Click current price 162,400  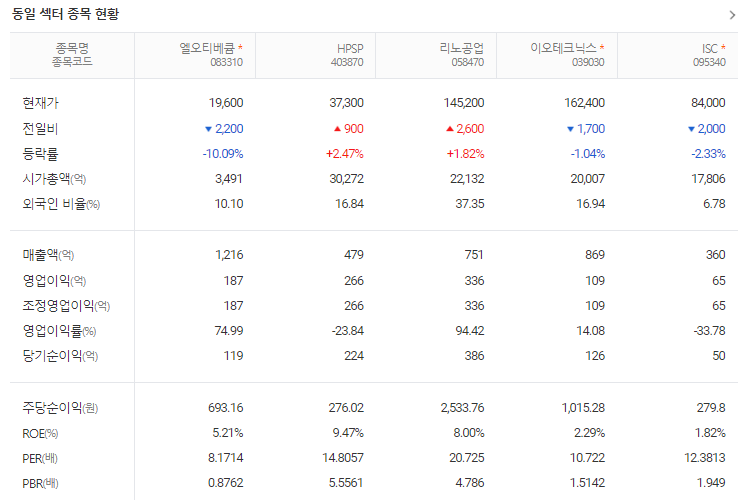584,103
